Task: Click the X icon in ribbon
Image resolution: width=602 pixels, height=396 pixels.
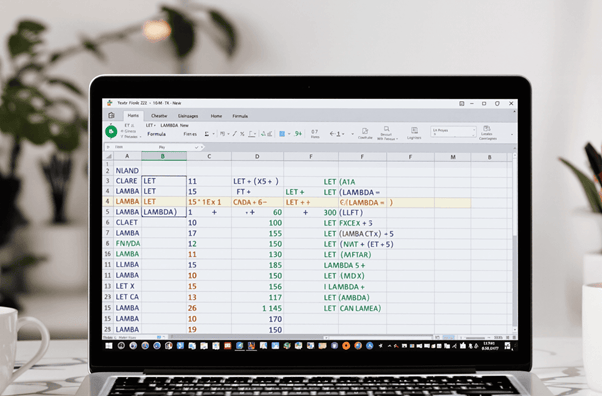Action: pyautogui.click(x=242, y=134)
